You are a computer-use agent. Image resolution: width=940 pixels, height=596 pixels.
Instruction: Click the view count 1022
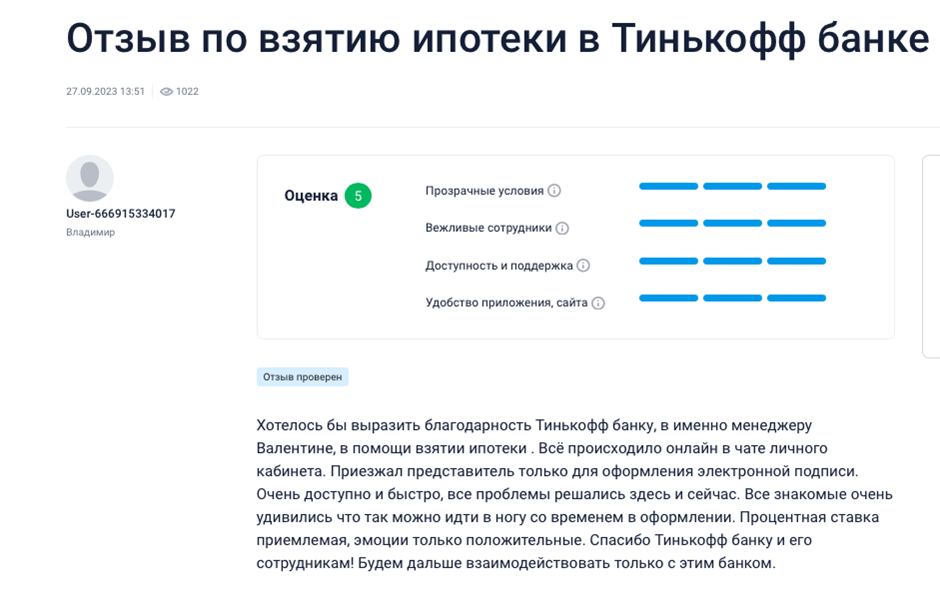pyautogui.click(x=187, y=92)
